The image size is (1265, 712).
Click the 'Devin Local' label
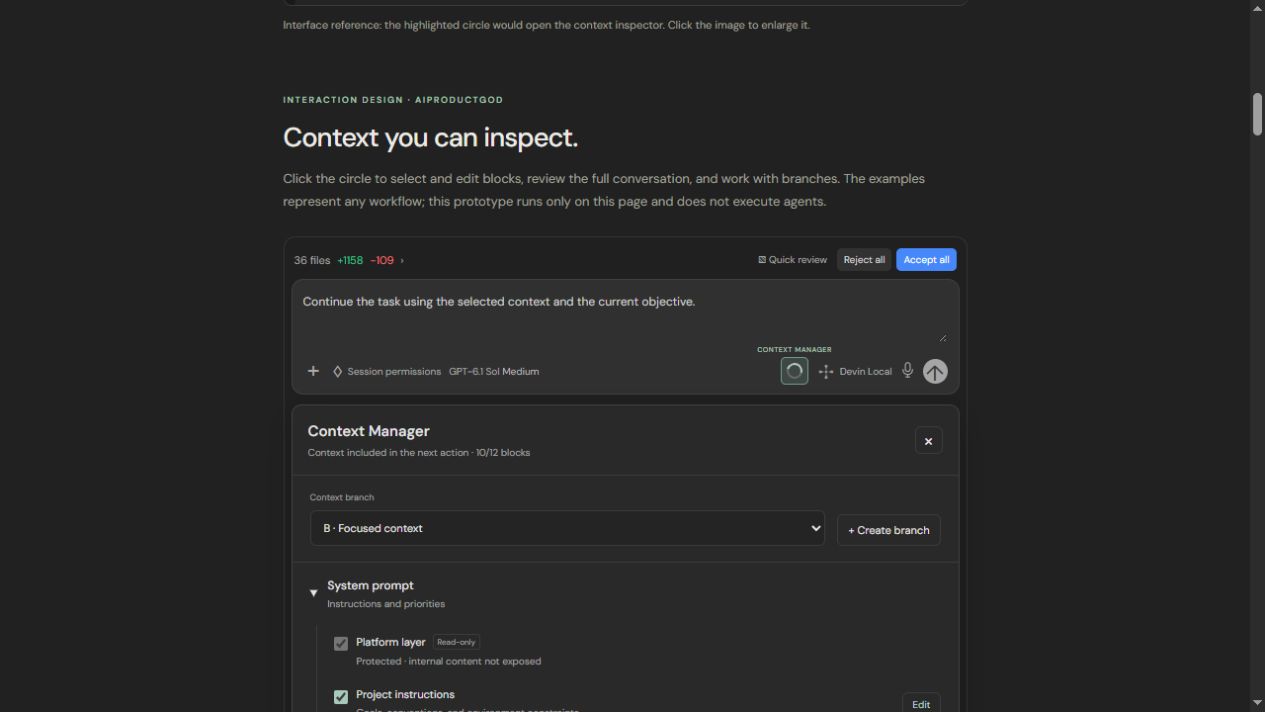(x=865, y=371)
